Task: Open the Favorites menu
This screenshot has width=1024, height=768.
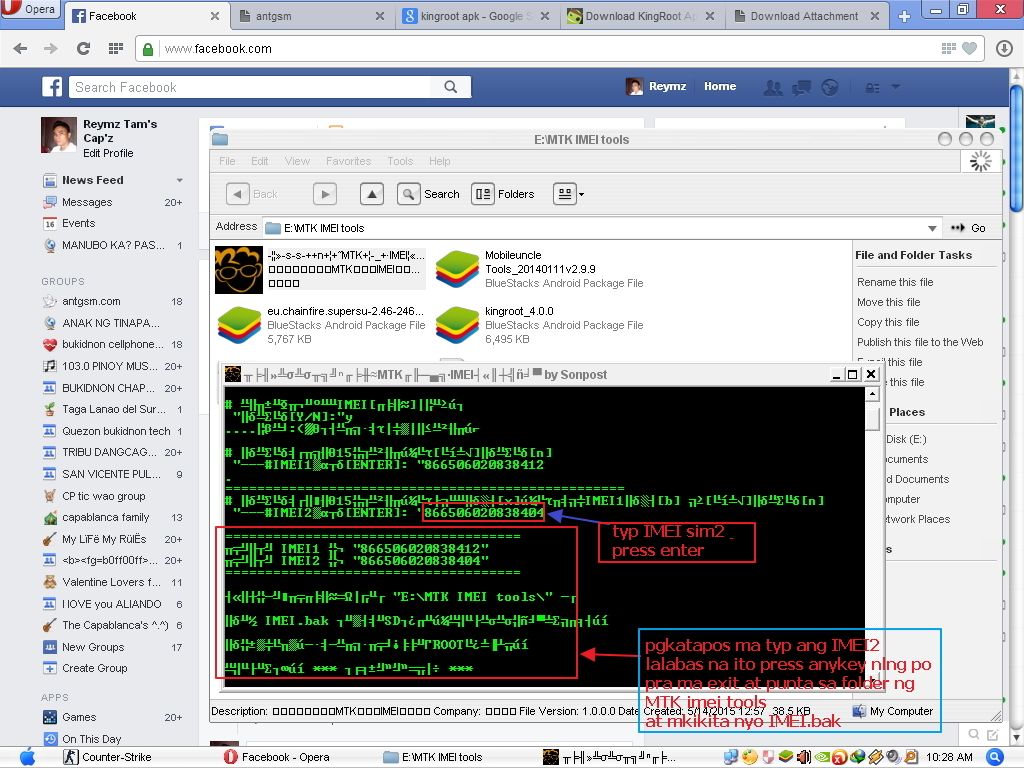Action: pyautogui.click(x=348, y=161)
